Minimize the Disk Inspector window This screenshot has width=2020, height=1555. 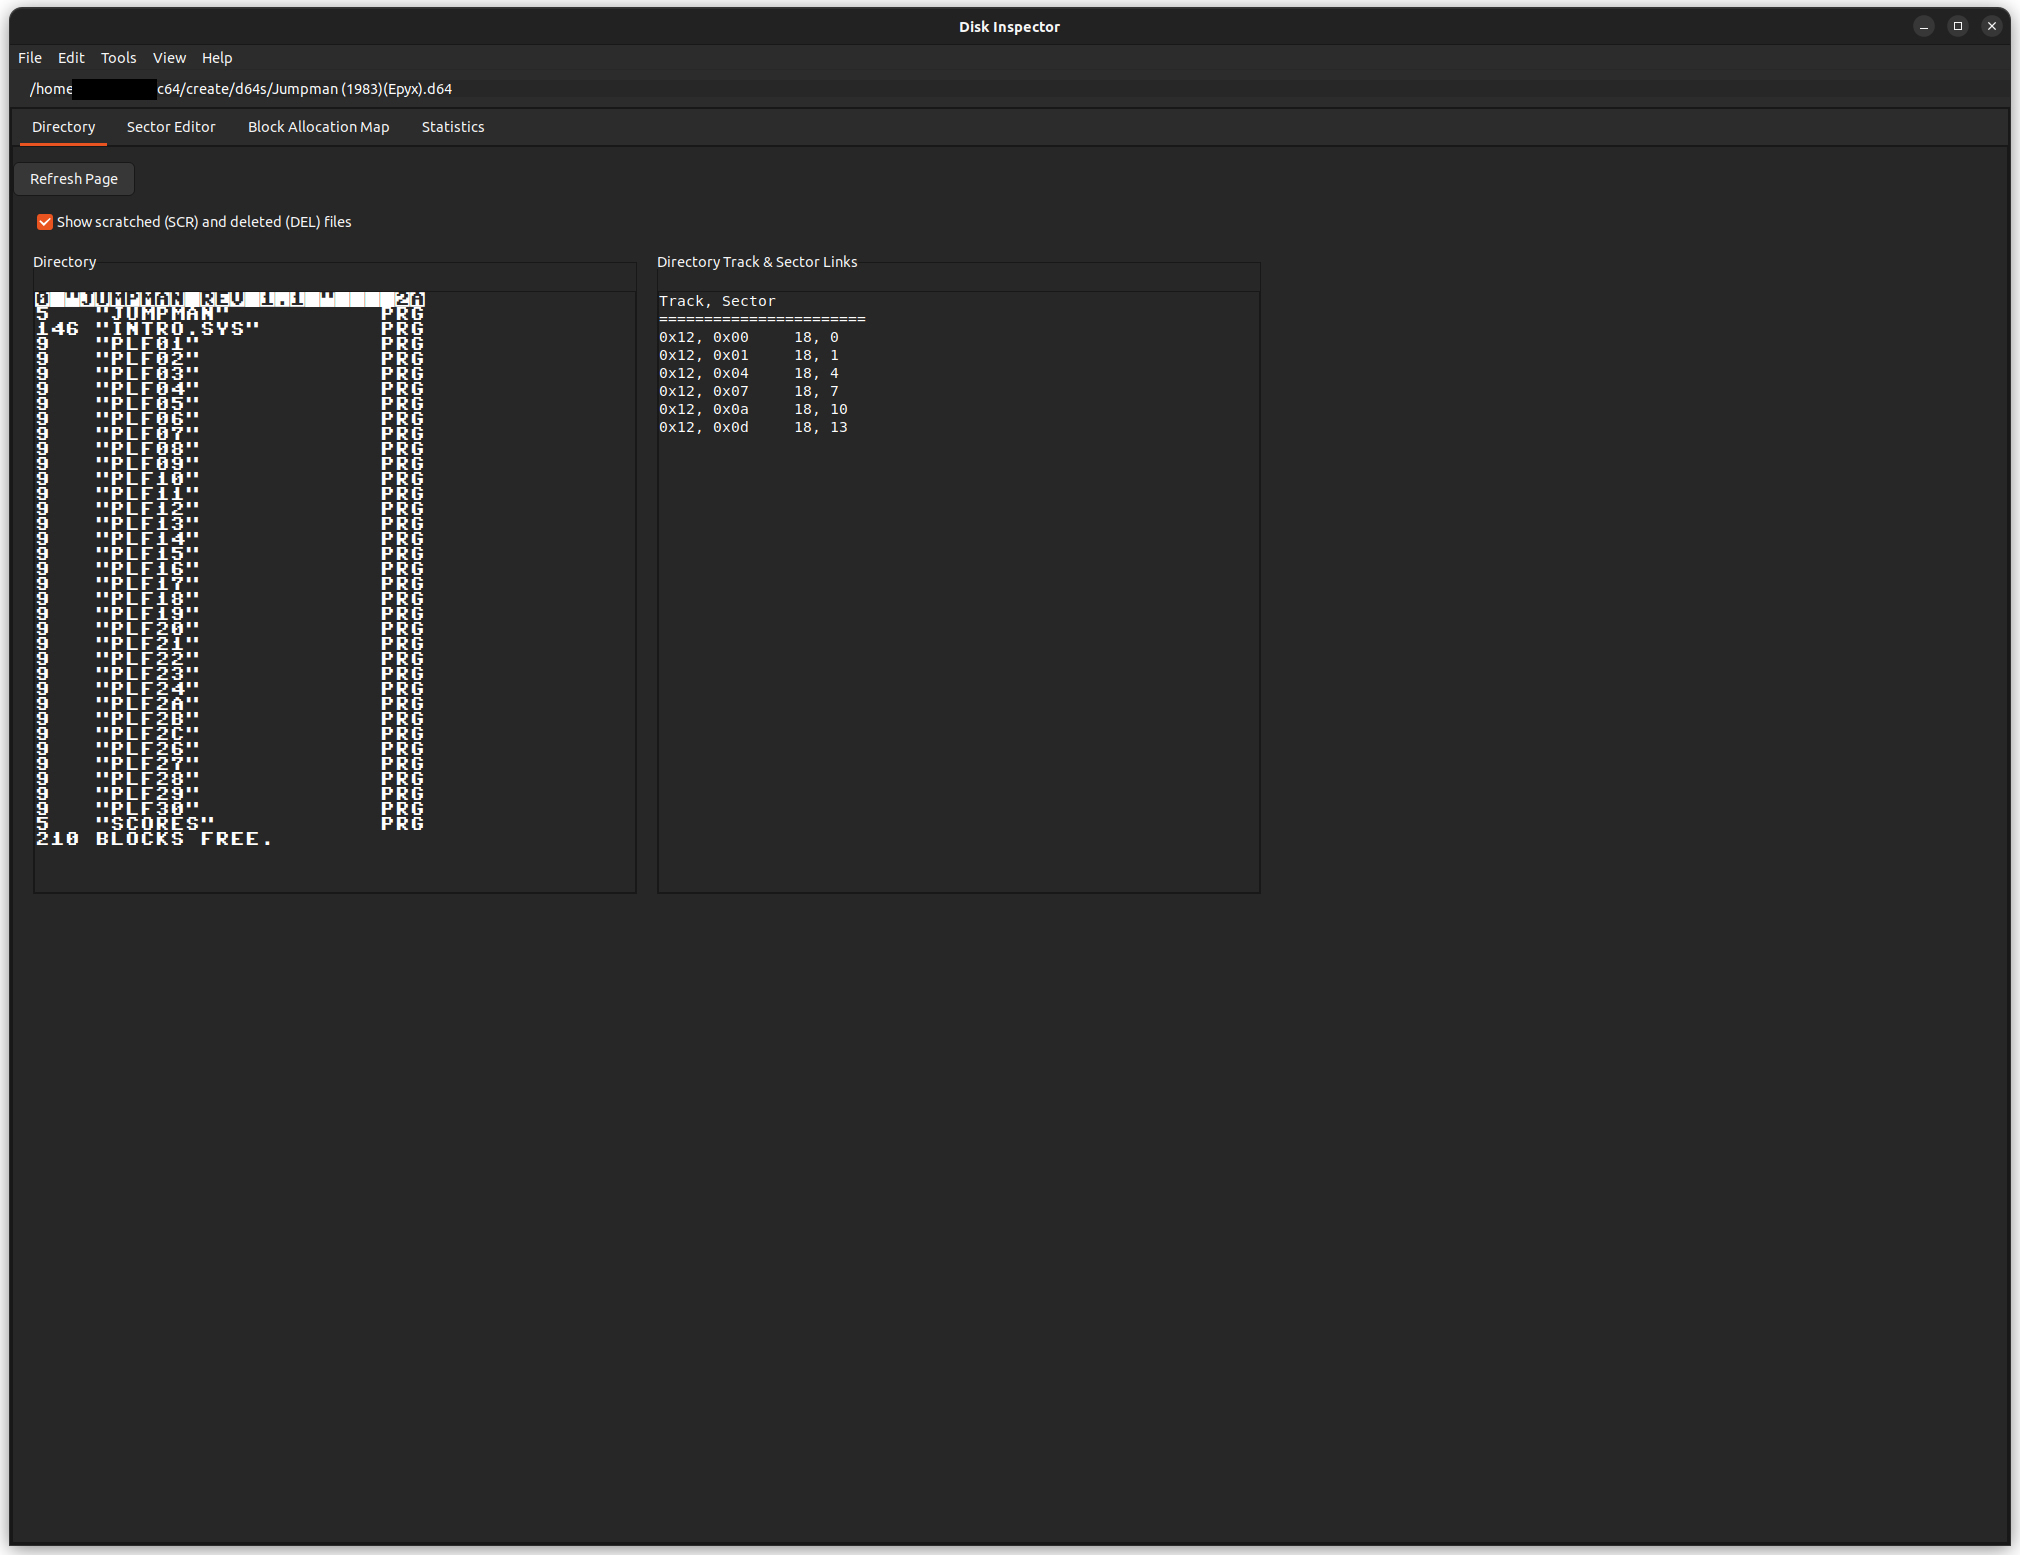(x=1923, y=27)
